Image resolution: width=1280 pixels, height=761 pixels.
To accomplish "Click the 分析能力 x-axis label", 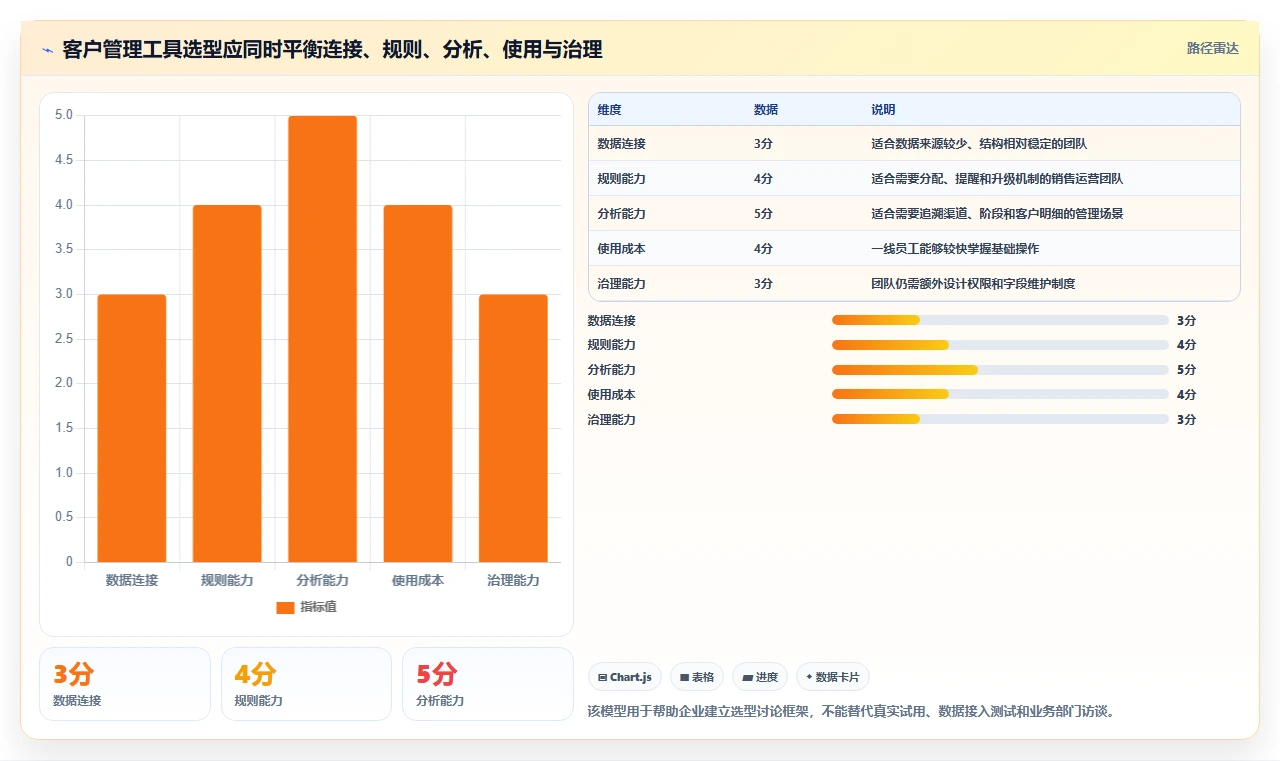I will tap(322, 580).
